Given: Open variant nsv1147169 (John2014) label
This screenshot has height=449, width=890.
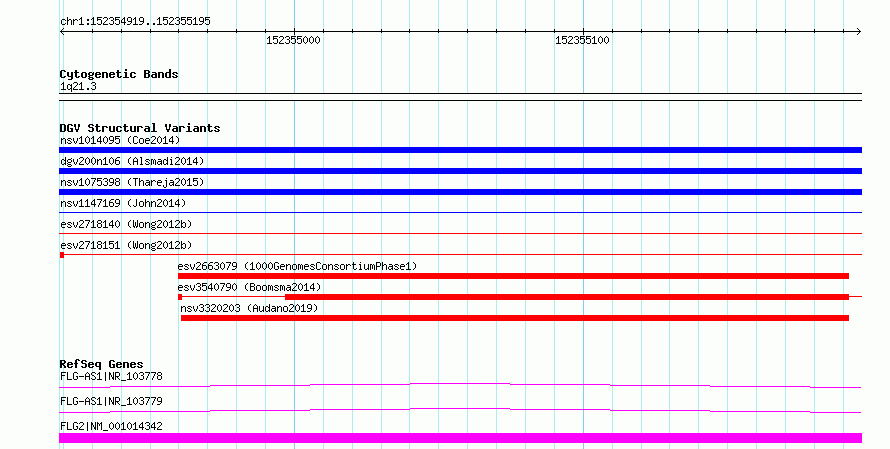Looking at the screenshot, I should click(x=123, y=203).
